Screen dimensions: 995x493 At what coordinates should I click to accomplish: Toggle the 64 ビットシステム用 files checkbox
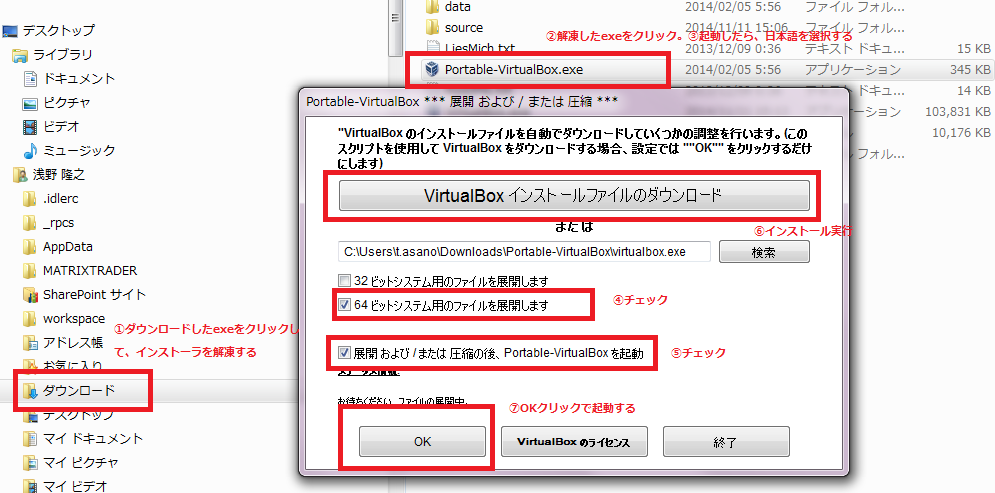coord(344,305)
